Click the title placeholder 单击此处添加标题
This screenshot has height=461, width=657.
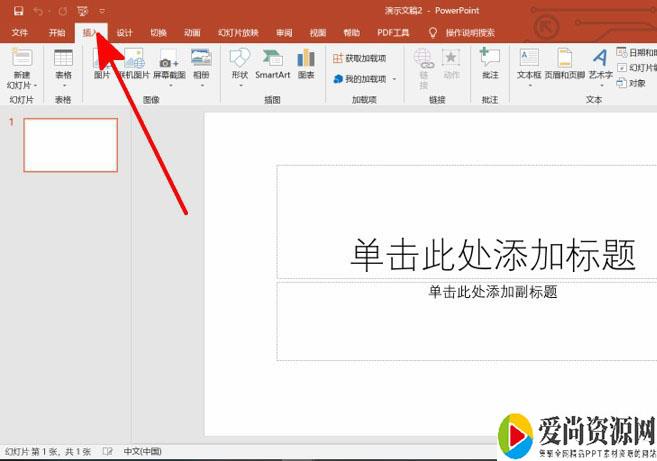pyautogui.click(x=492, y=255)
